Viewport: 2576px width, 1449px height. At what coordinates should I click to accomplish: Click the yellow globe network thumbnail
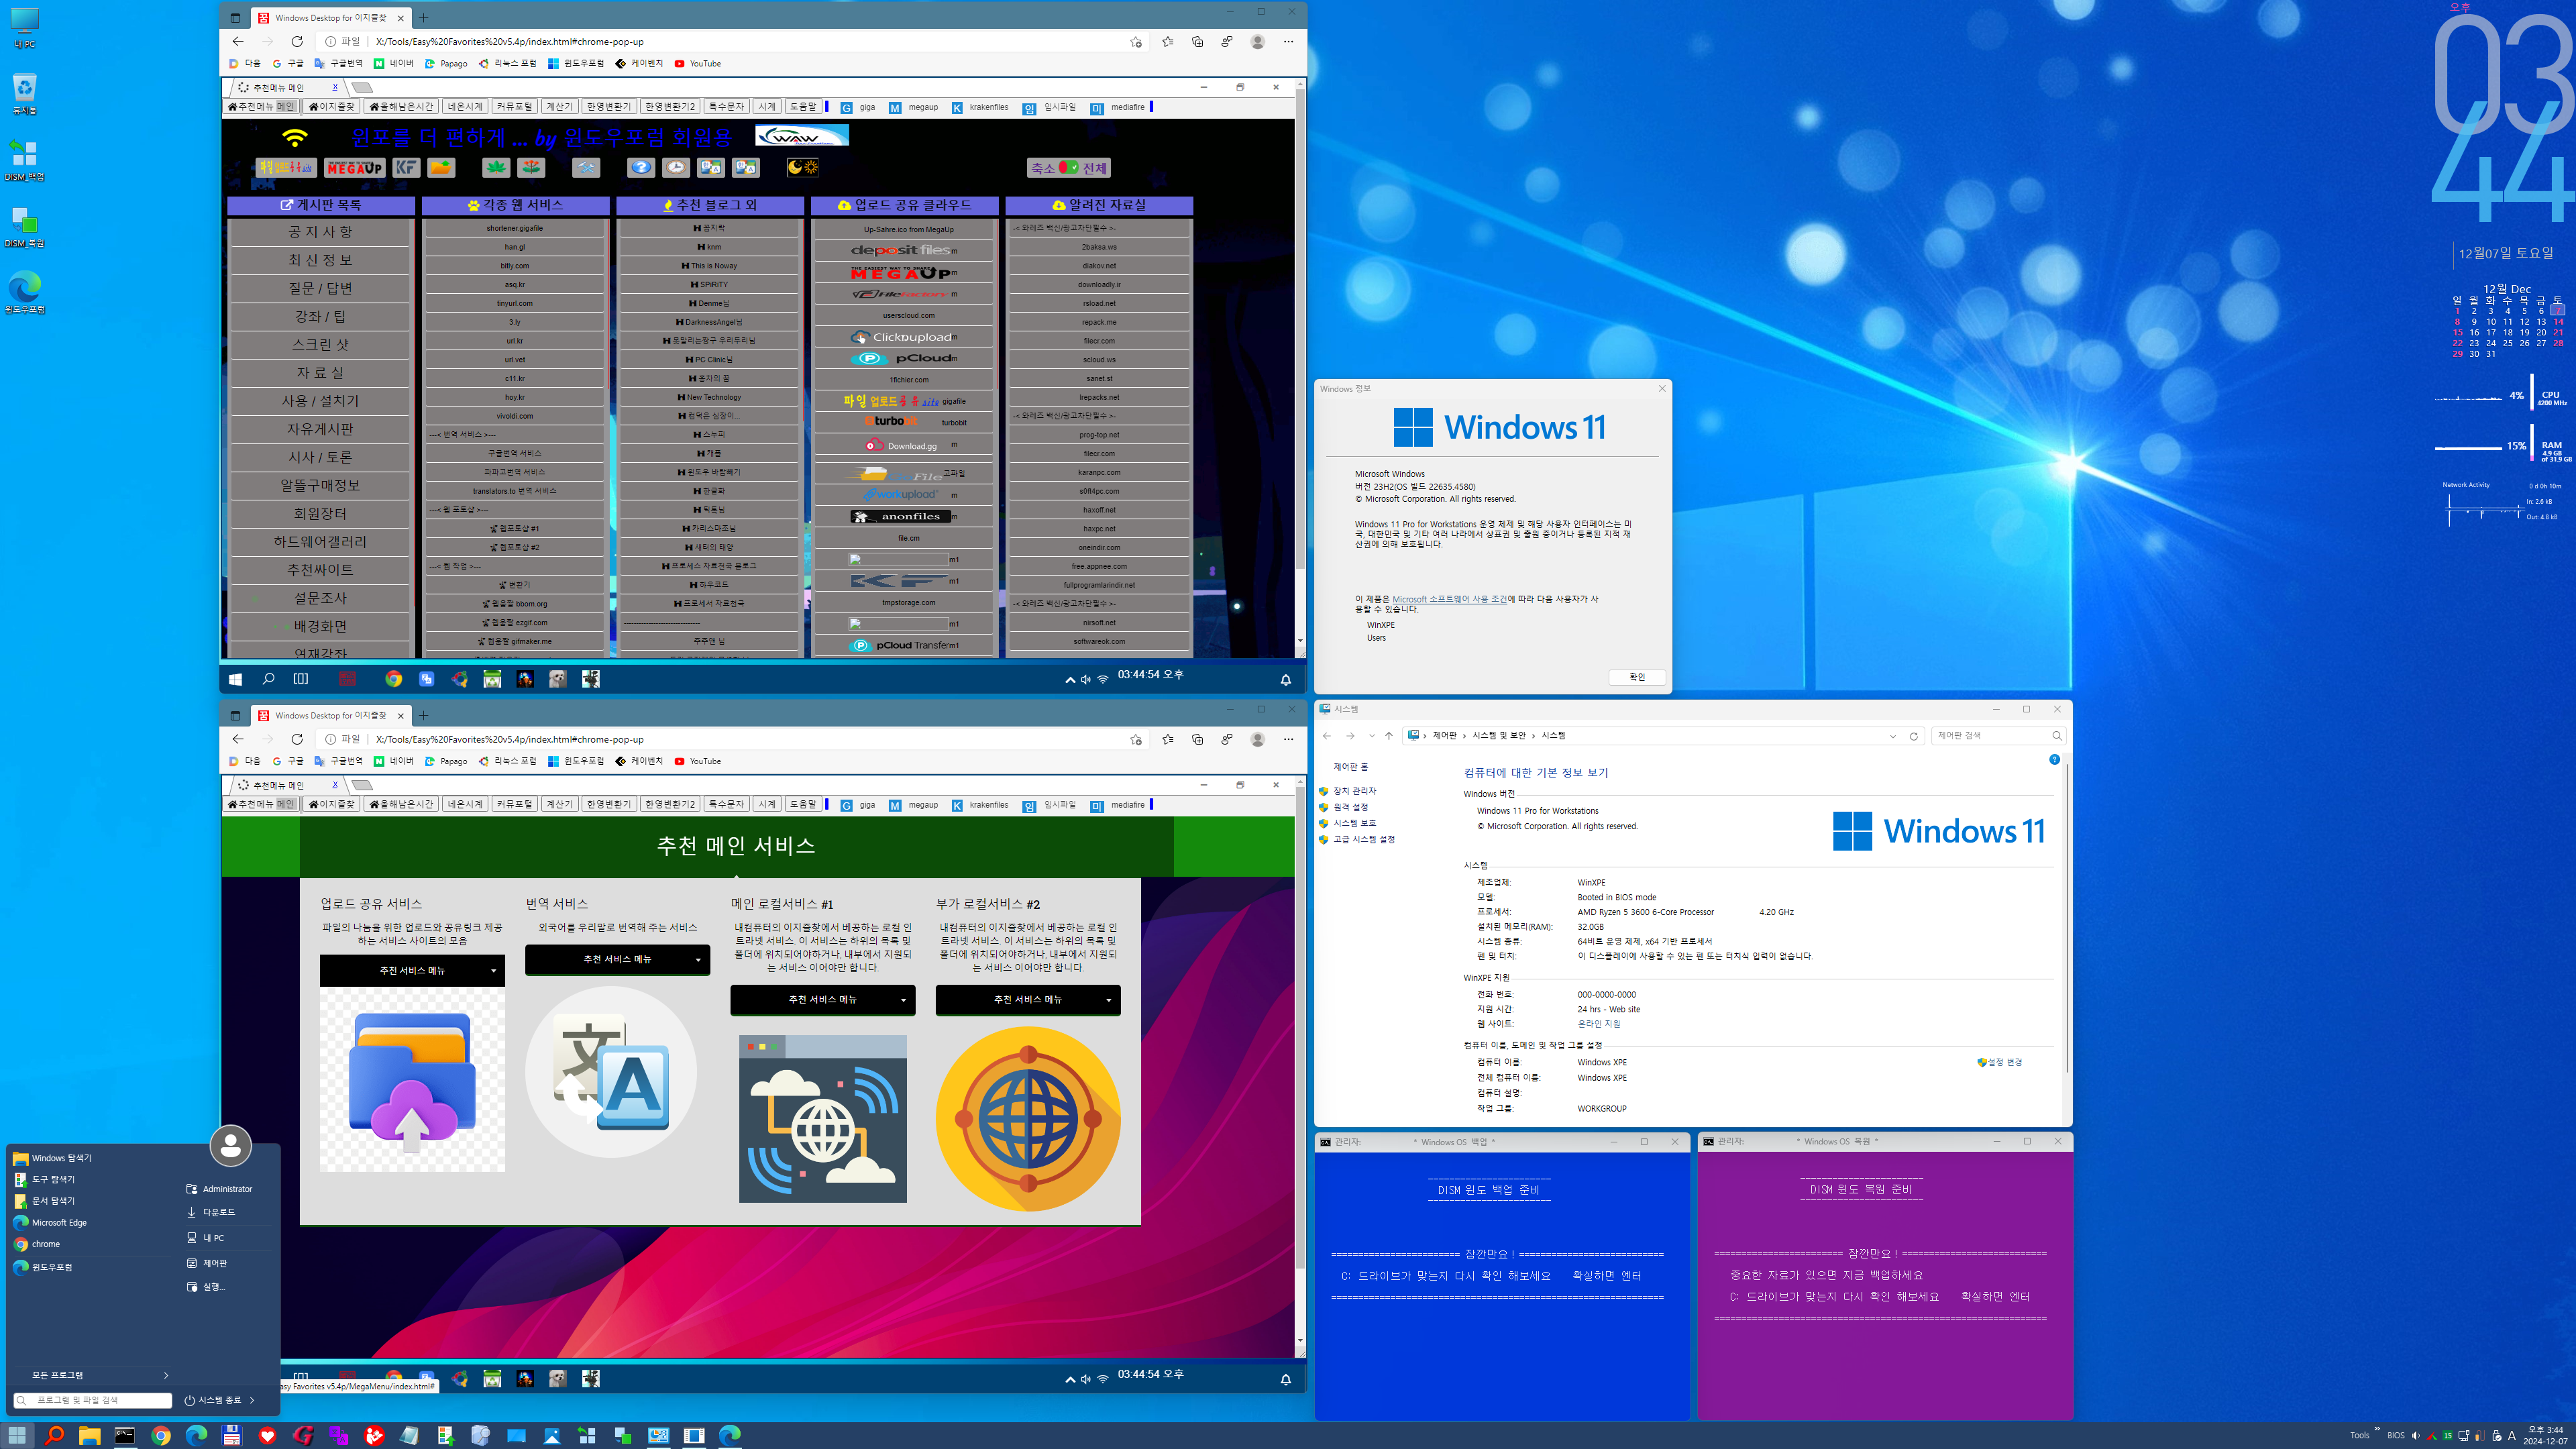1028,1119
